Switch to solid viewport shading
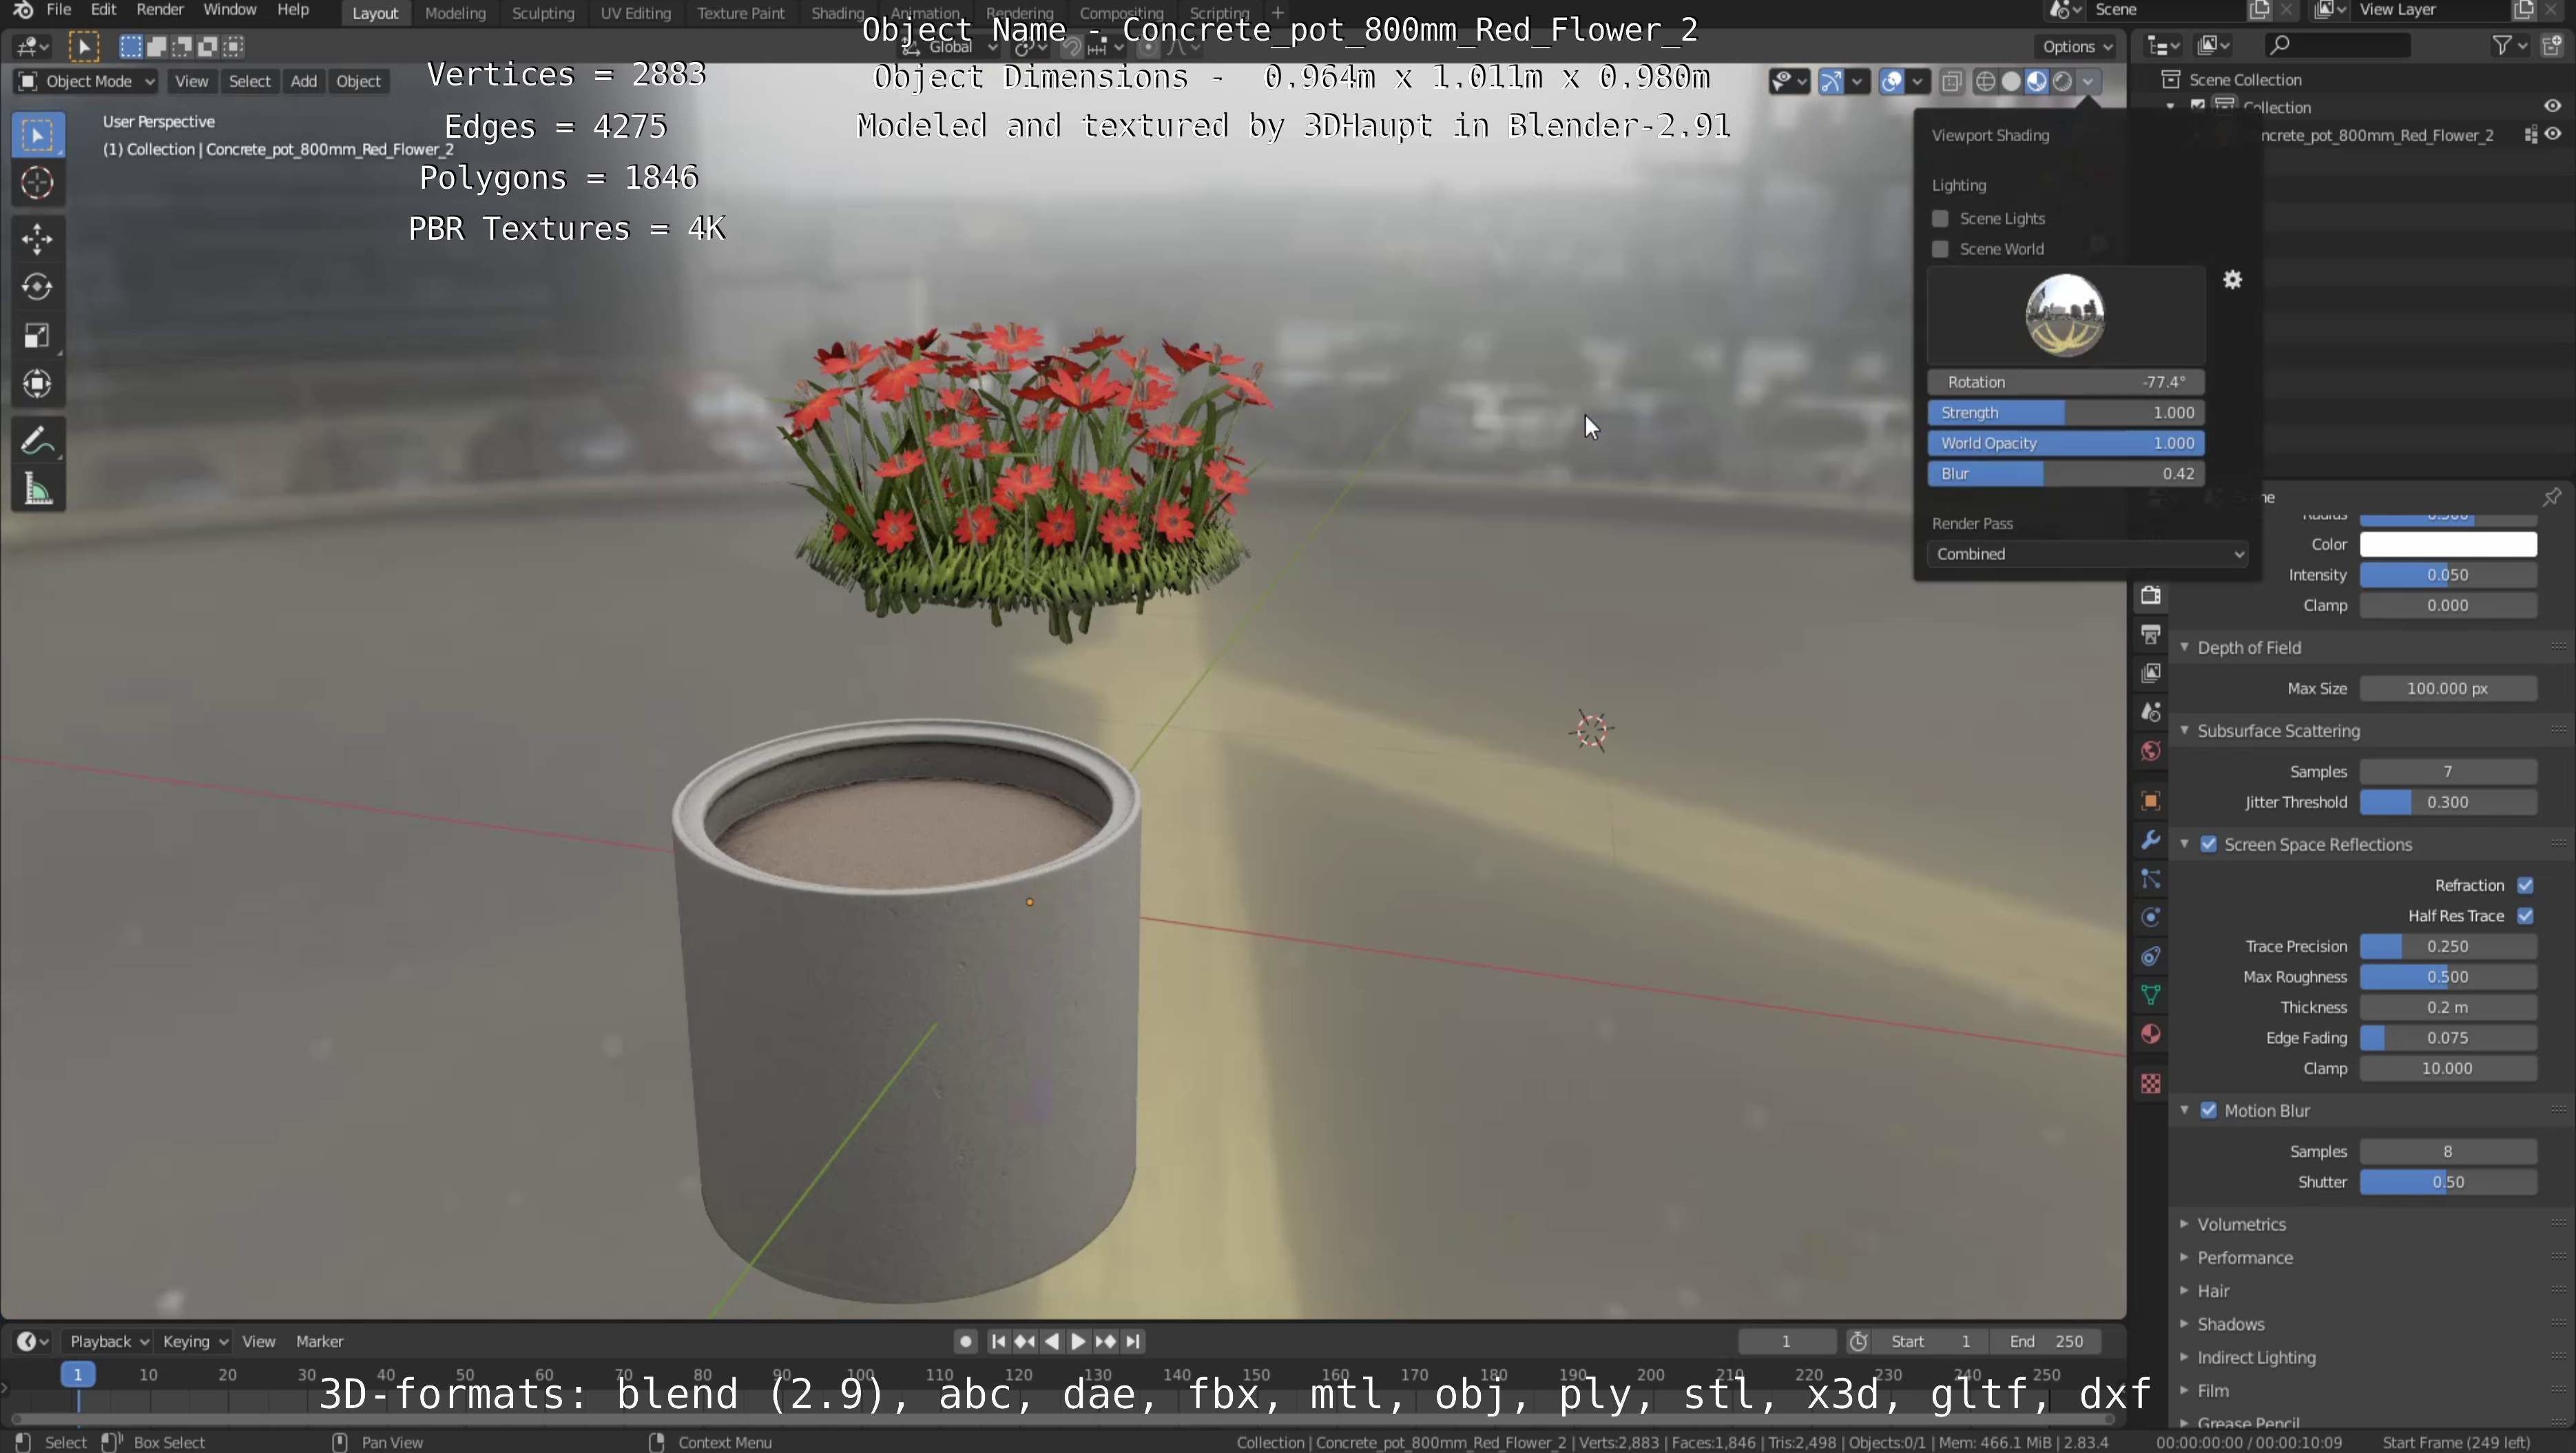Viewport: 2576px width, 1453px height. 2011,81
